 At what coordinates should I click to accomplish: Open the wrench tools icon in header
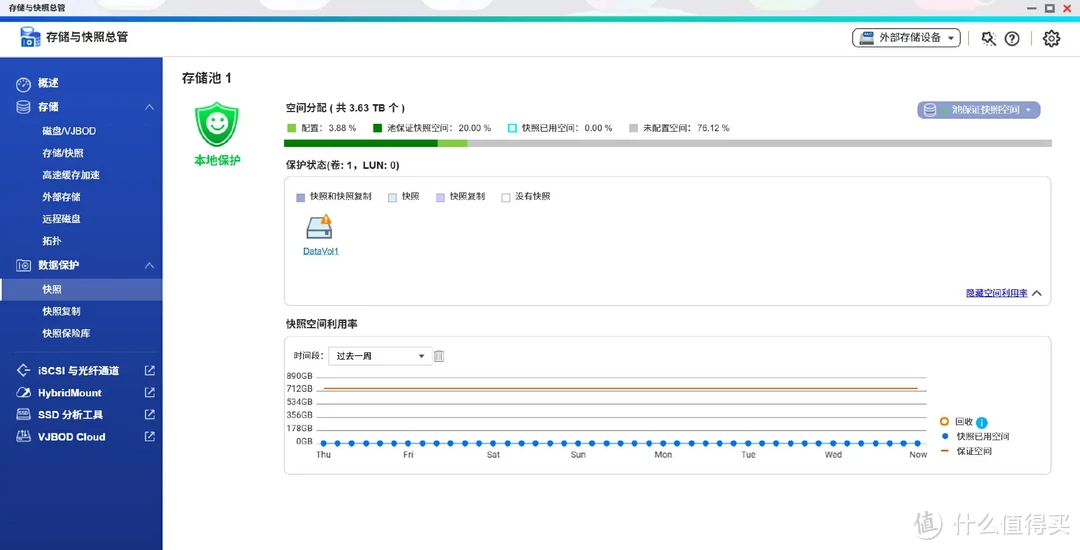[988, 38]
